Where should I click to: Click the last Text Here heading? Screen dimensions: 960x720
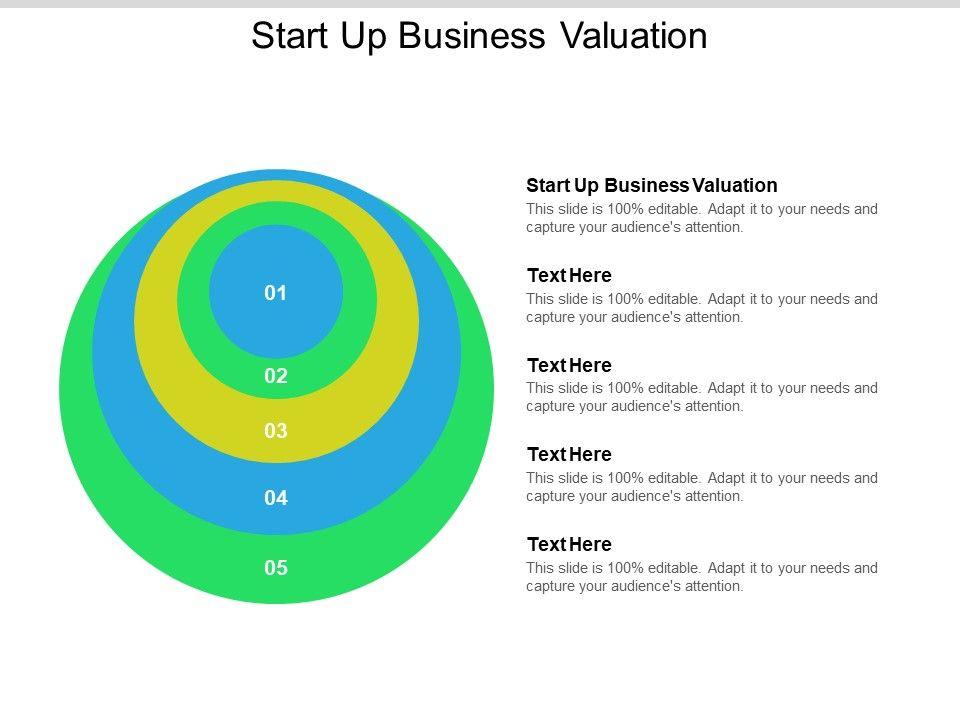coord(569,544)
